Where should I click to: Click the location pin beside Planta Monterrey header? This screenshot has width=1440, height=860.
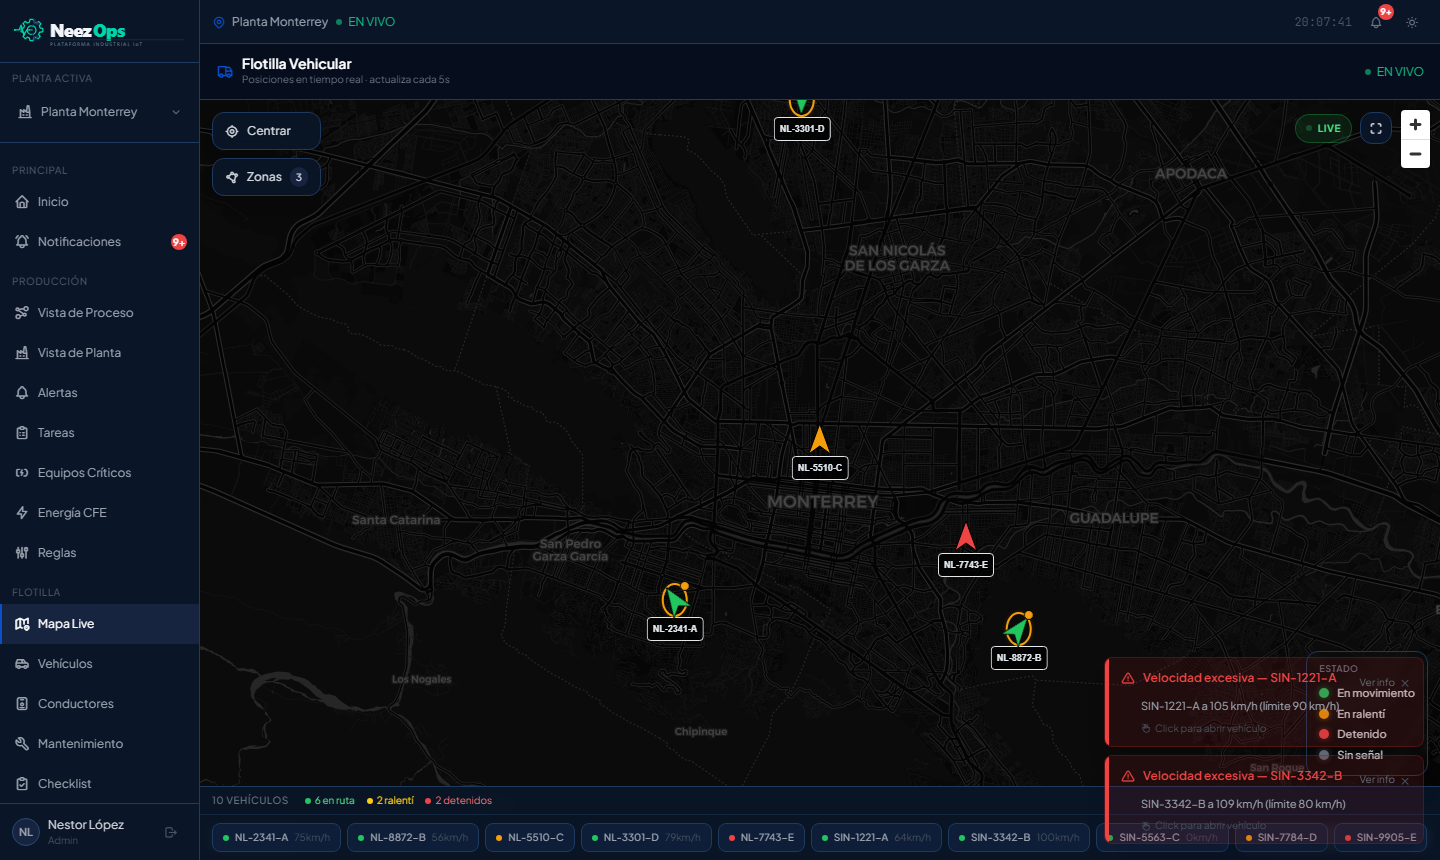[219, 22]
